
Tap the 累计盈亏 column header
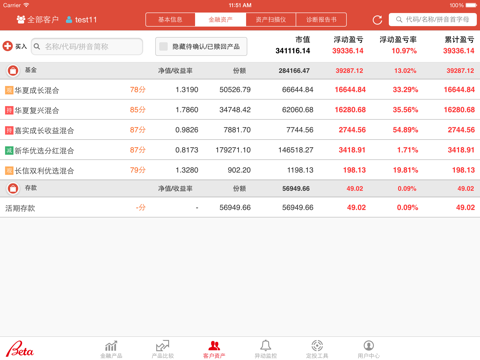point(459,40)
